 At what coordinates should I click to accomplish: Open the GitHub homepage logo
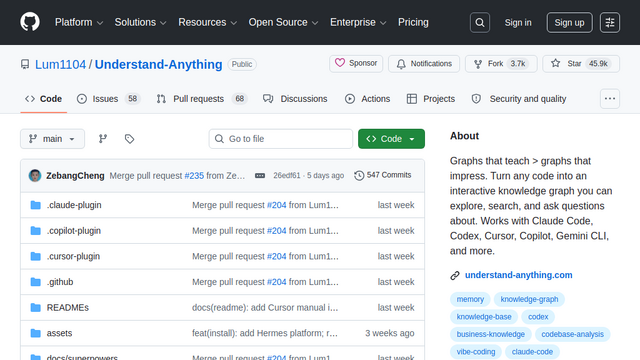click(30, 22)
